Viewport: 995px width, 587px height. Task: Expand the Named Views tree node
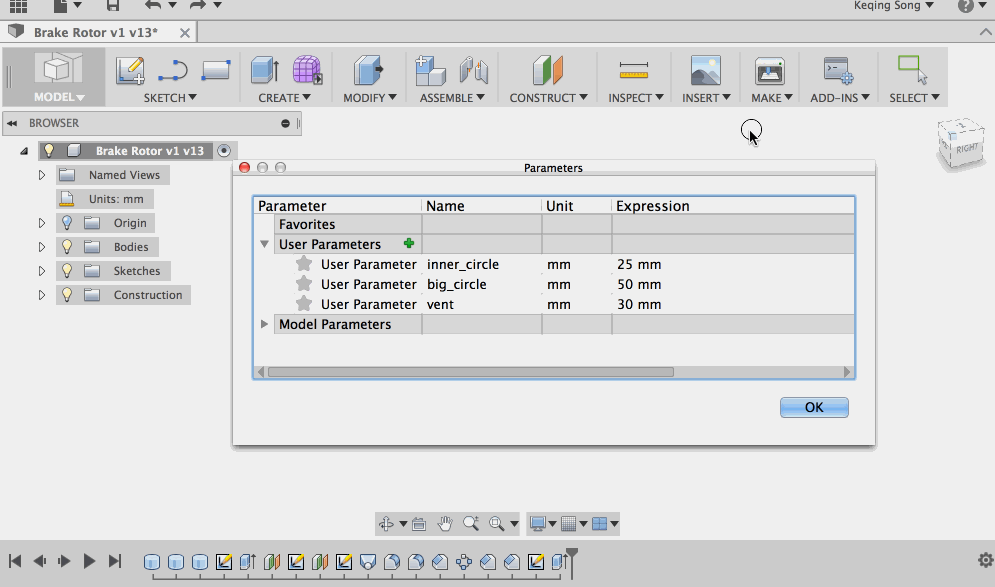point(42,175)
